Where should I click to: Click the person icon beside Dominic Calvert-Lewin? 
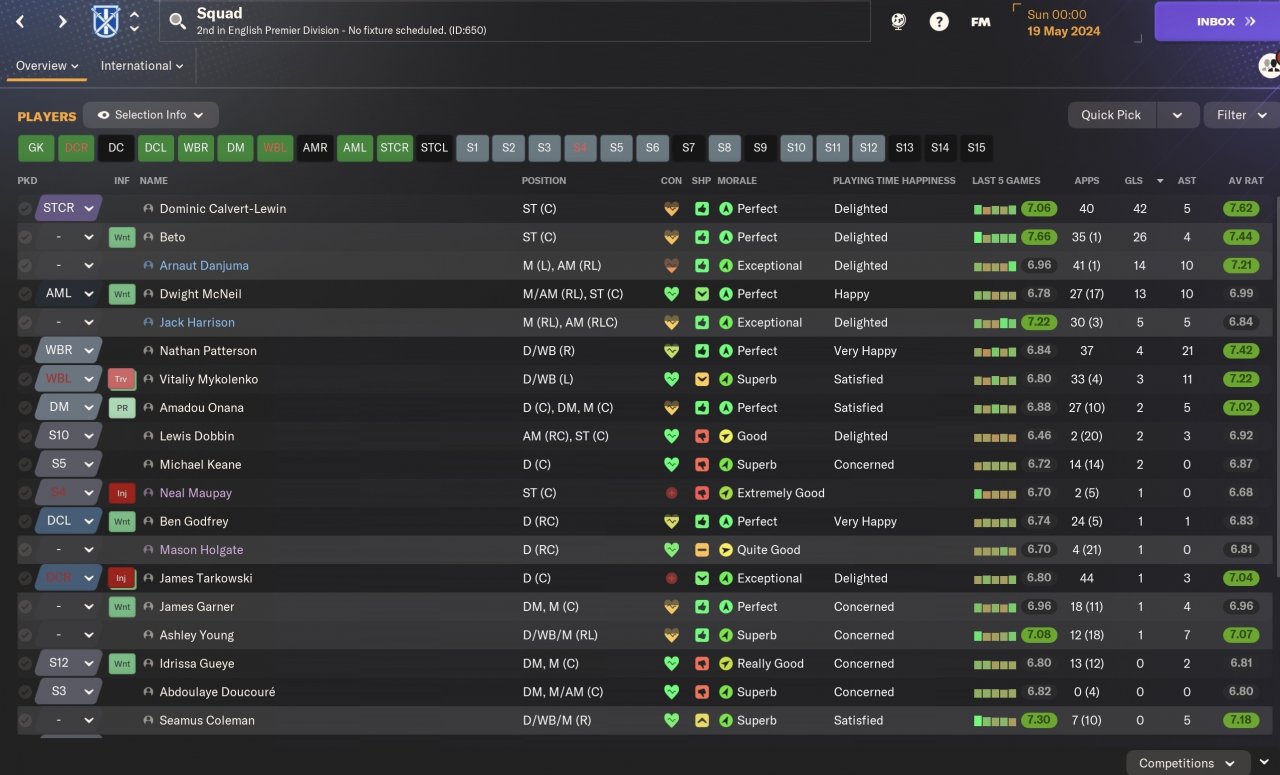coord(149,209)
